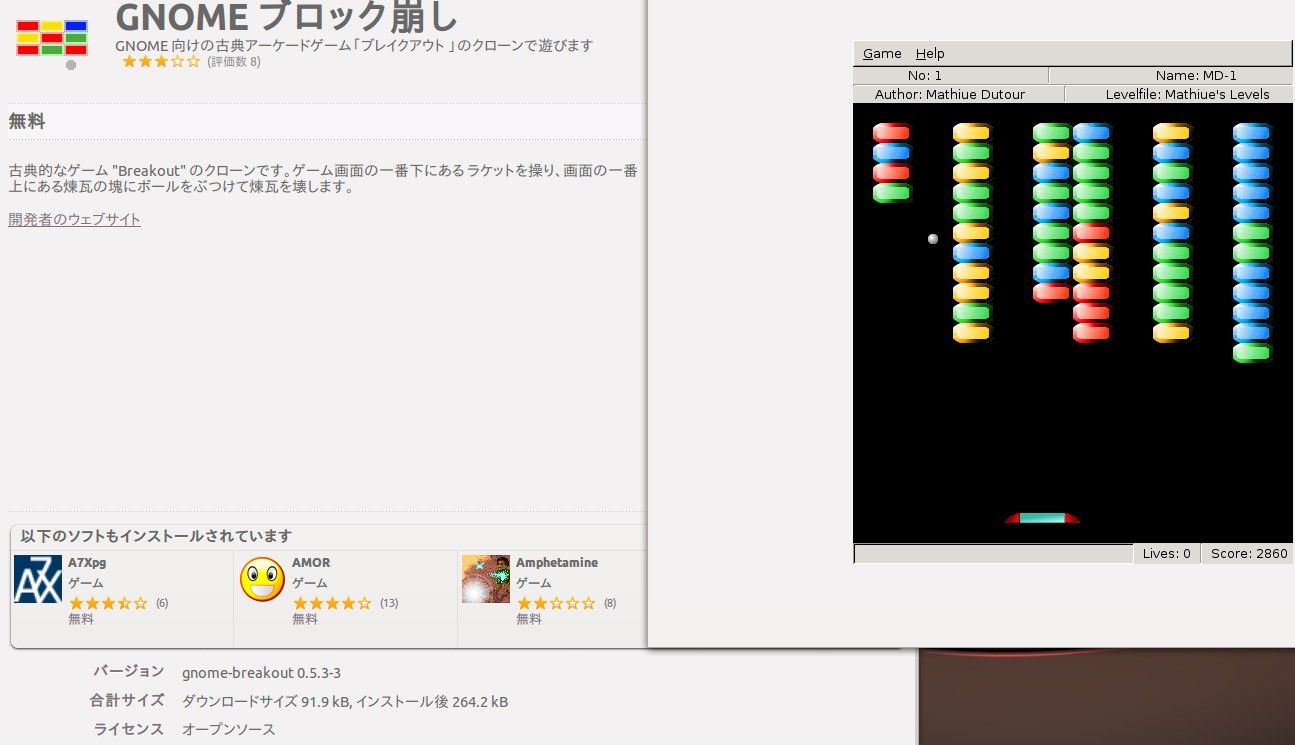Open the A7Xpg title link

[x=87, y=563]
